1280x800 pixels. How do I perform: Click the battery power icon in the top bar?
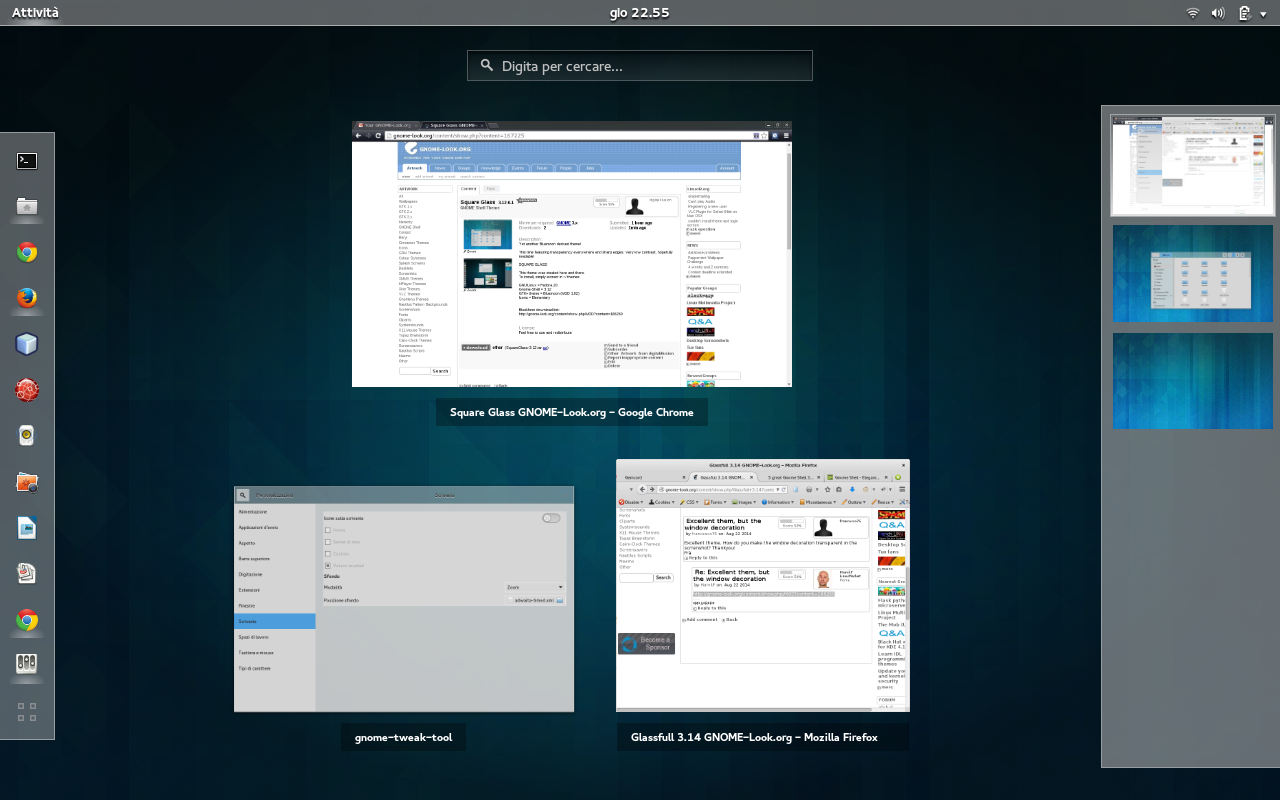pos(1245,13)
